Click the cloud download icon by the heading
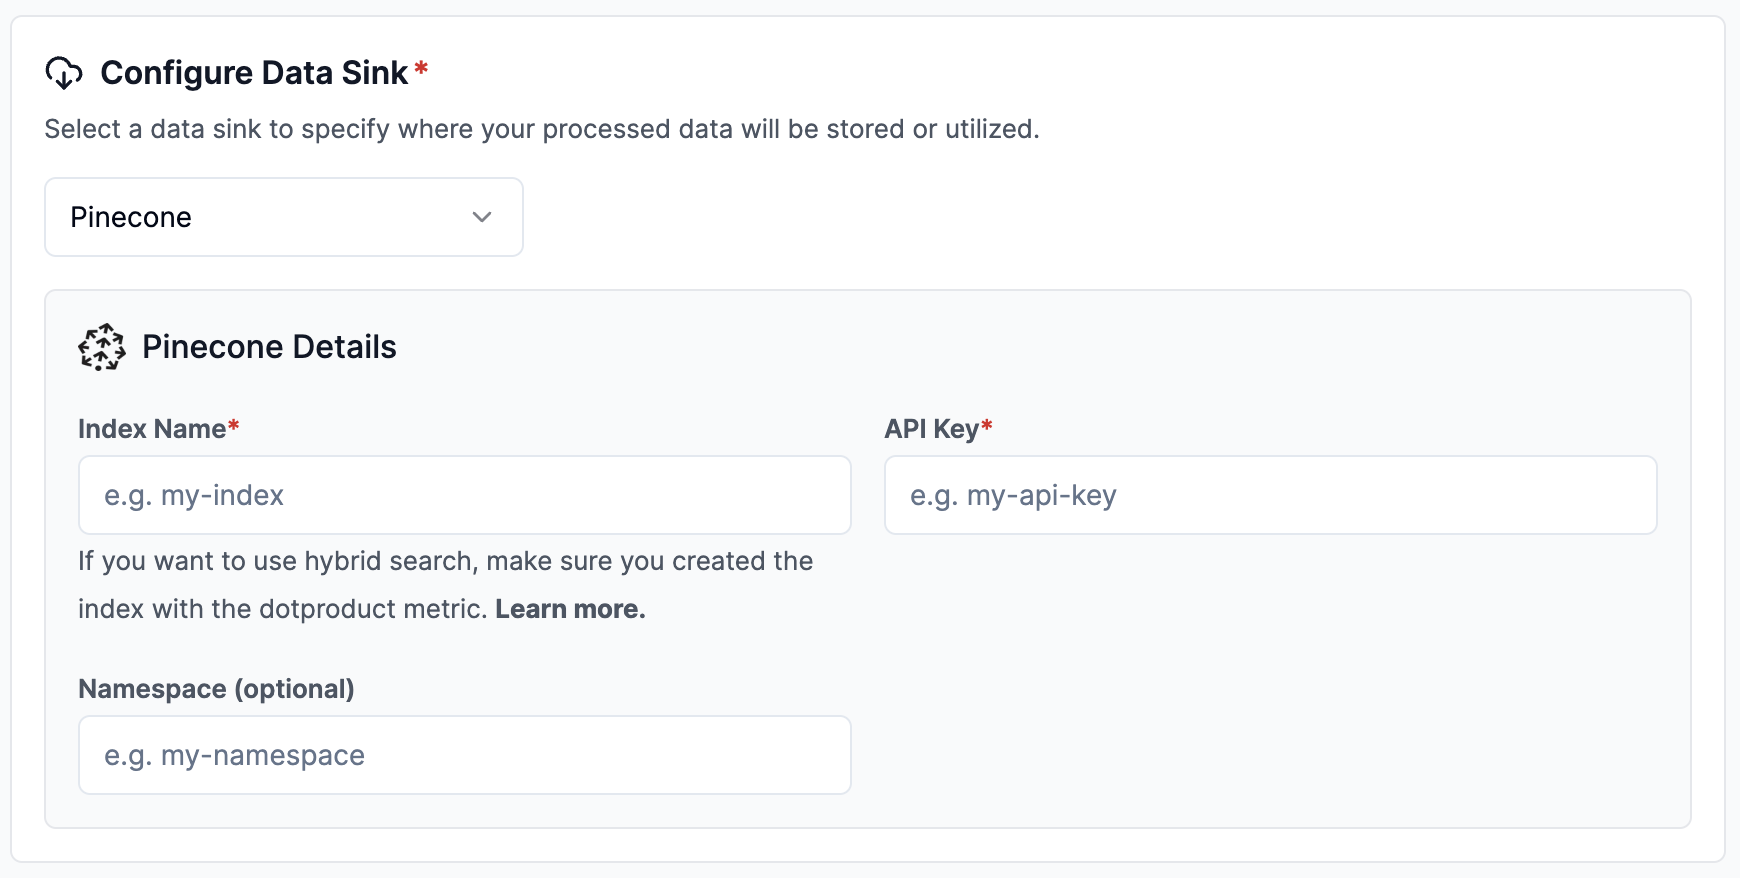This screenshot has height=878, width=1740. (64, 73)
